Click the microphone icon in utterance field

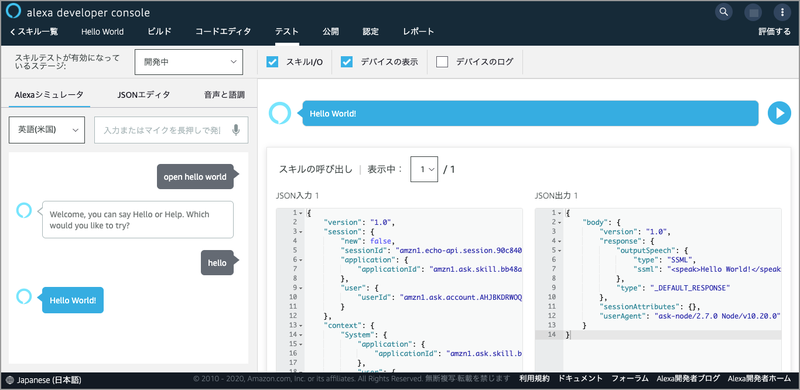pos(236,130)
